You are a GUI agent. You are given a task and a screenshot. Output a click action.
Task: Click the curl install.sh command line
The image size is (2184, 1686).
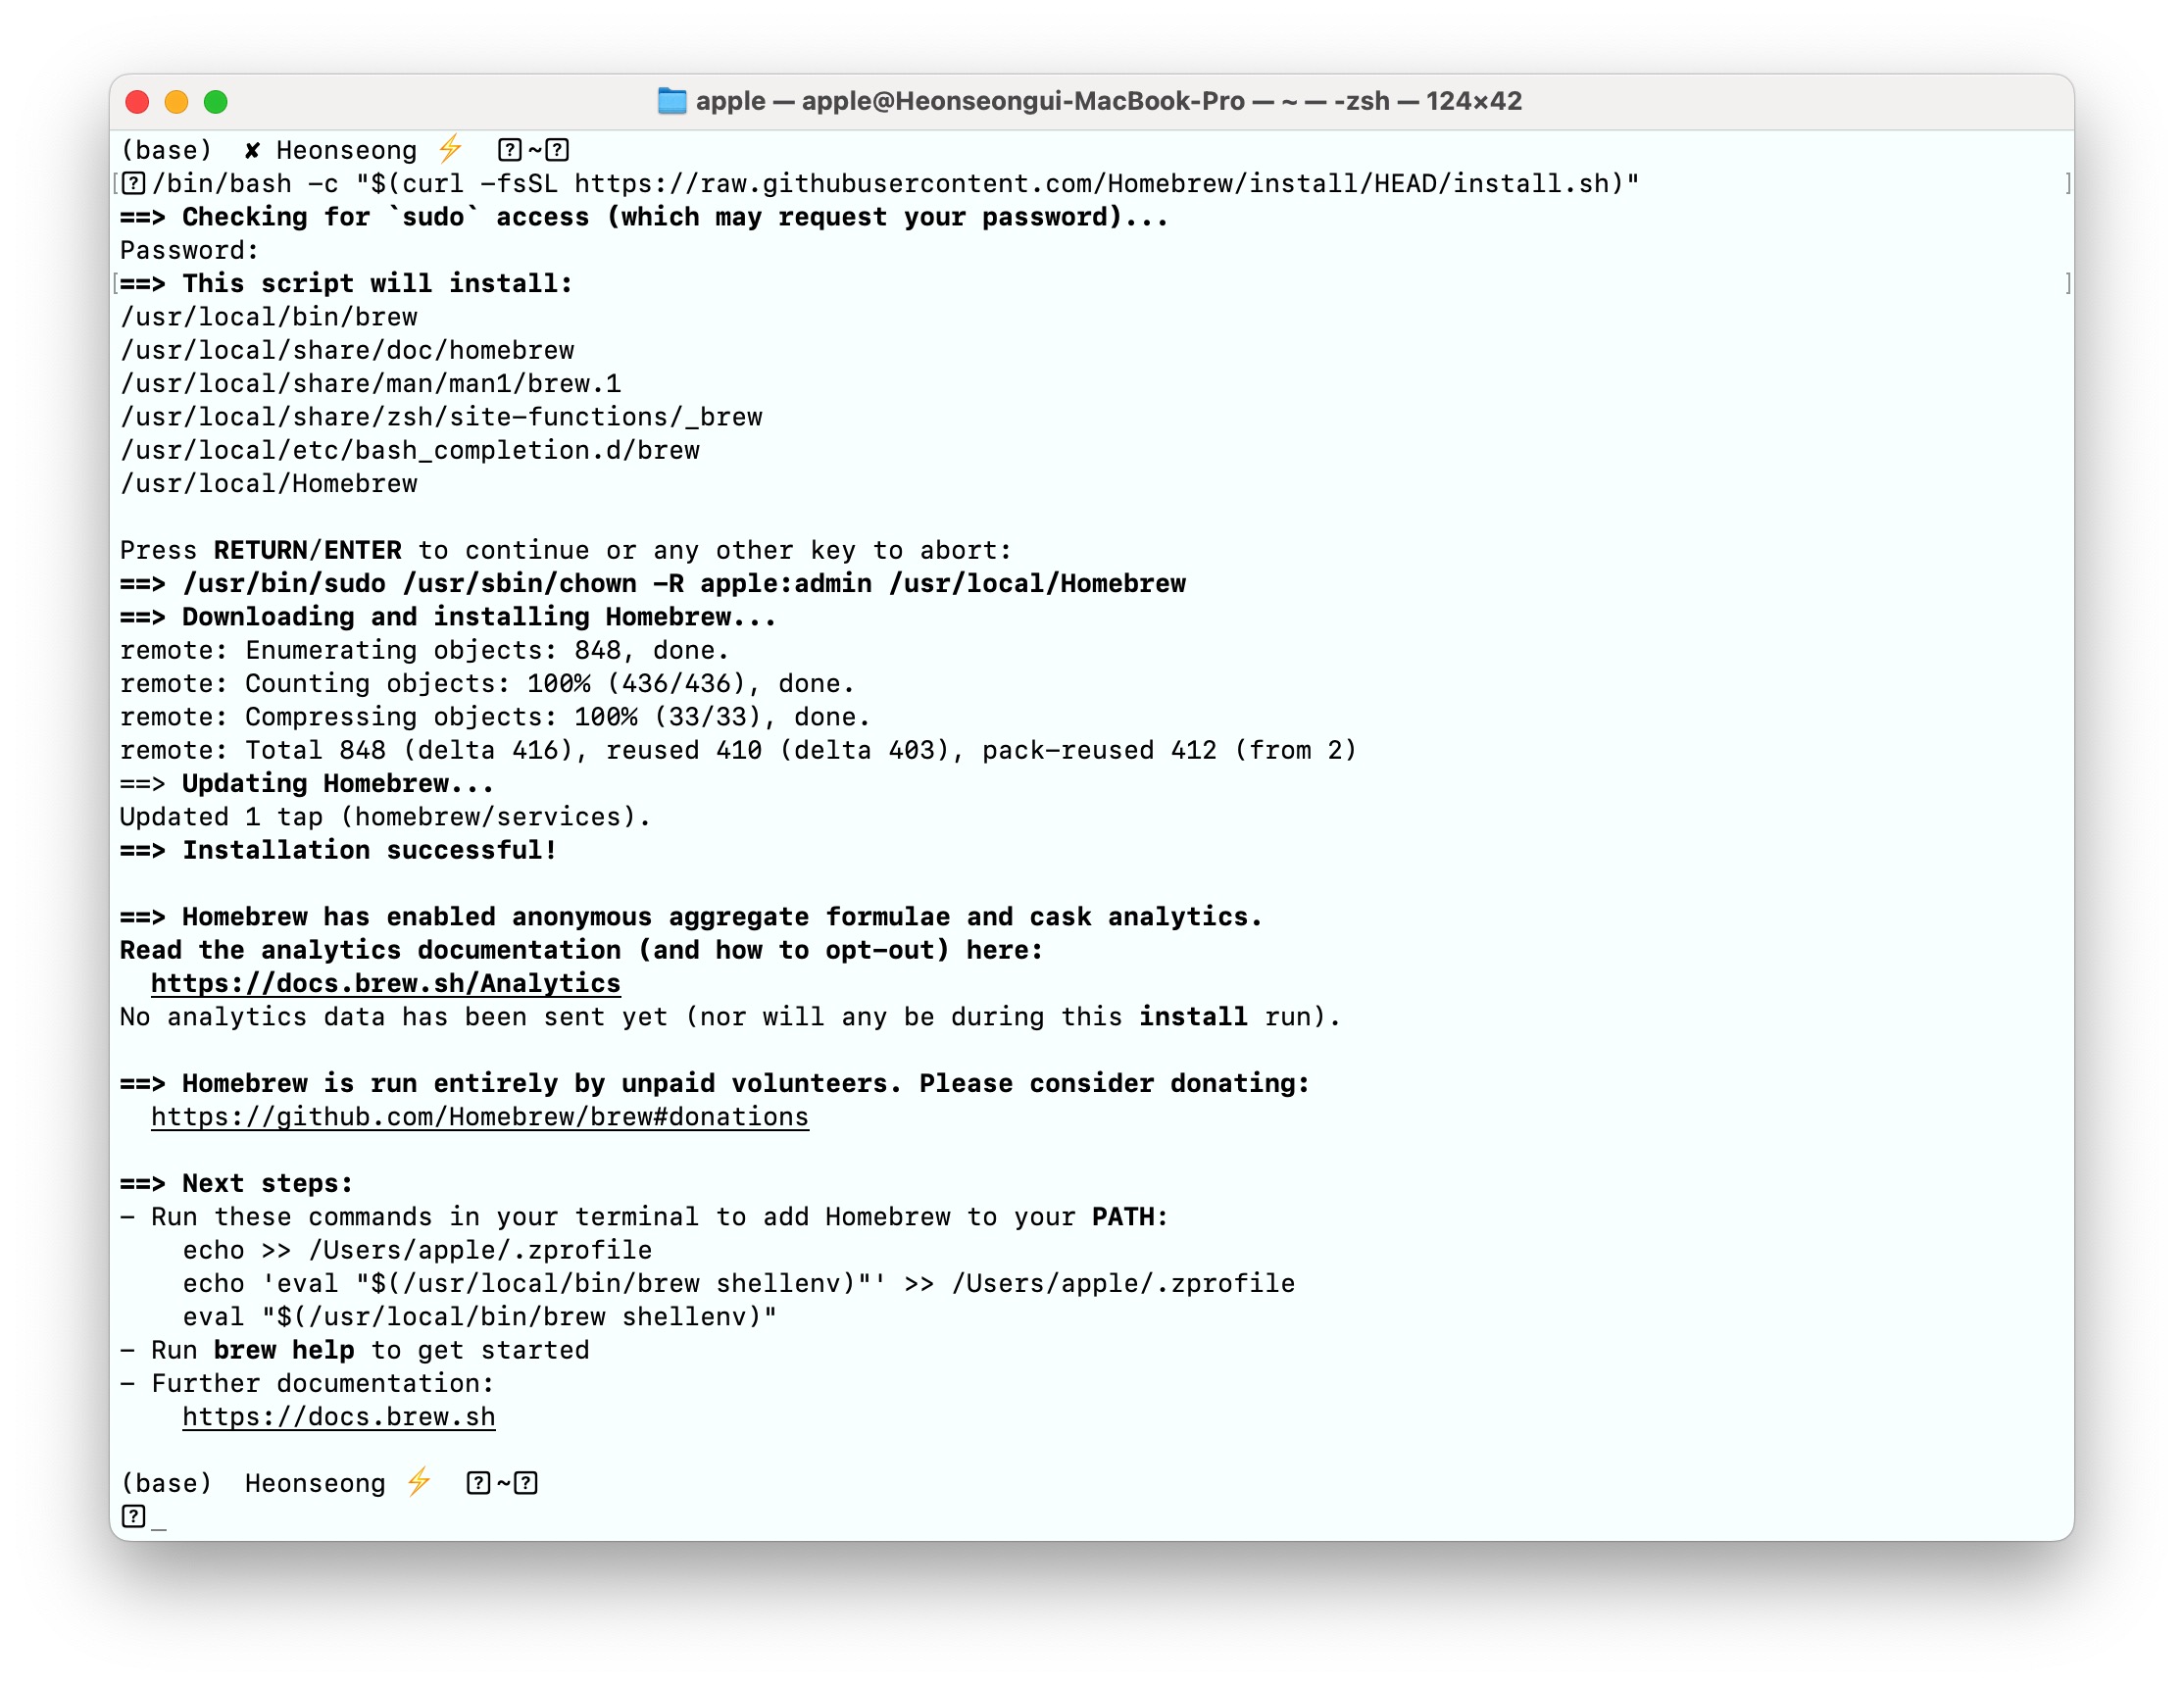895,184
